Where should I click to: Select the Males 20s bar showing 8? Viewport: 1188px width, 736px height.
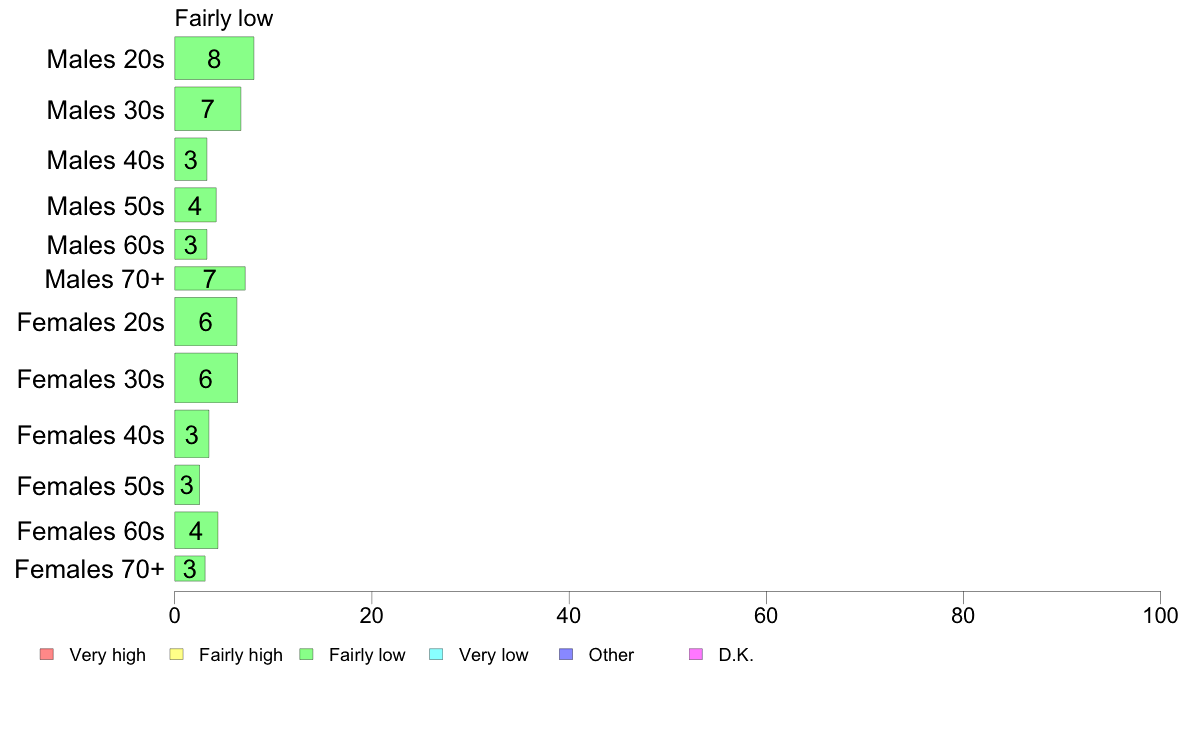pyautogui.click(x=214, y=58)
